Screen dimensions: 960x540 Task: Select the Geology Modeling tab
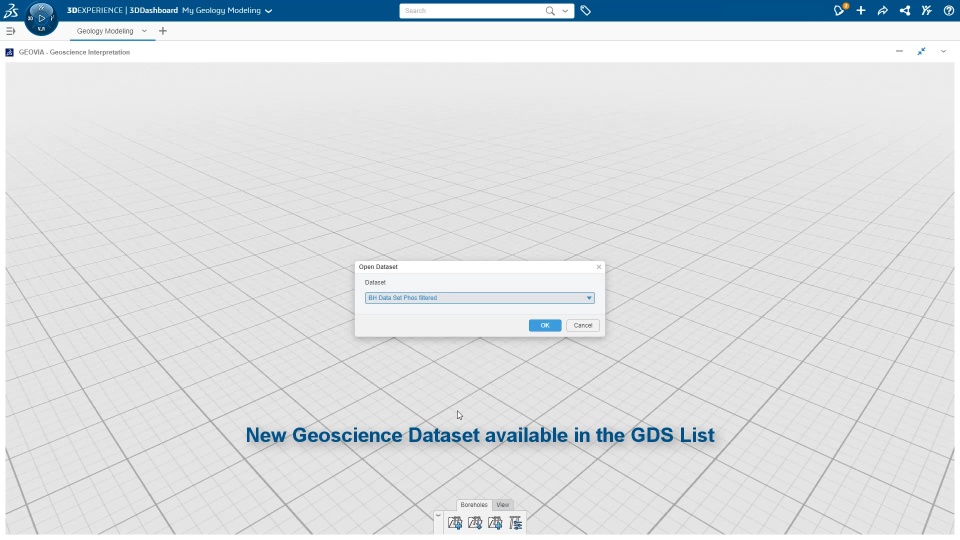[x=105, y=31]
